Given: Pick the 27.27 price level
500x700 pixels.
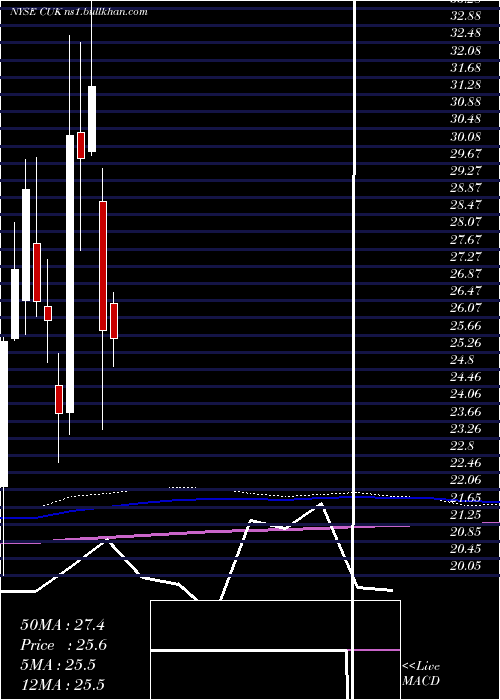Looking at the screenshot, I should 465,256.
